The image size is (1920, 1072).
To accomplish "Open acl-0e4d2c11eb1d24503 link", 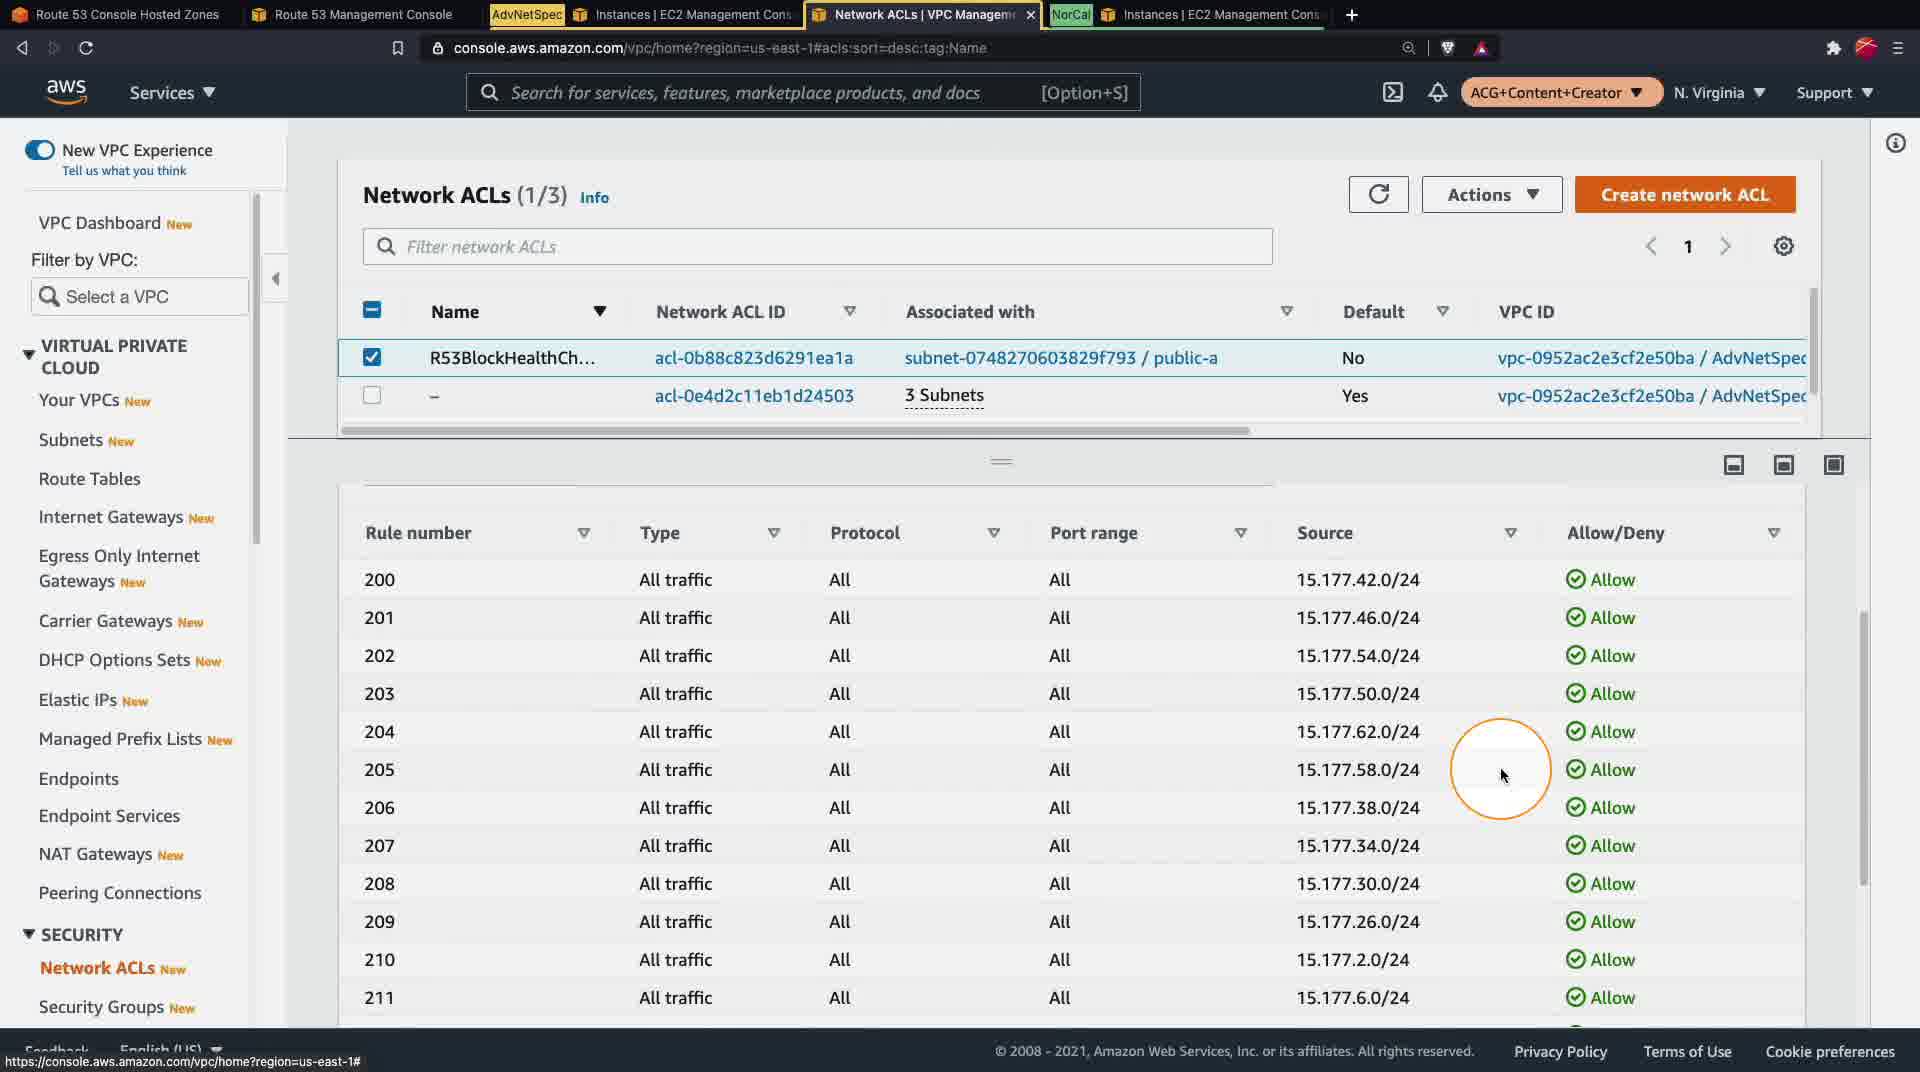I will pyautogui.click(x=754, y=395).
